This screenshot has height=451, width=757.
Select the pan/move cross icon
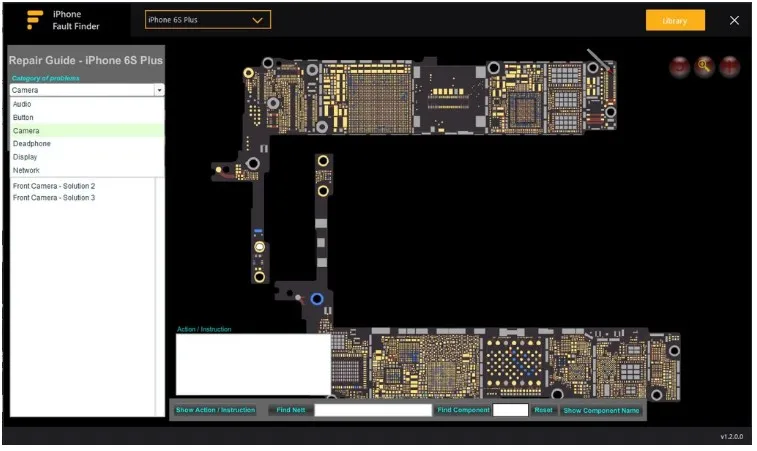(729, 67)
